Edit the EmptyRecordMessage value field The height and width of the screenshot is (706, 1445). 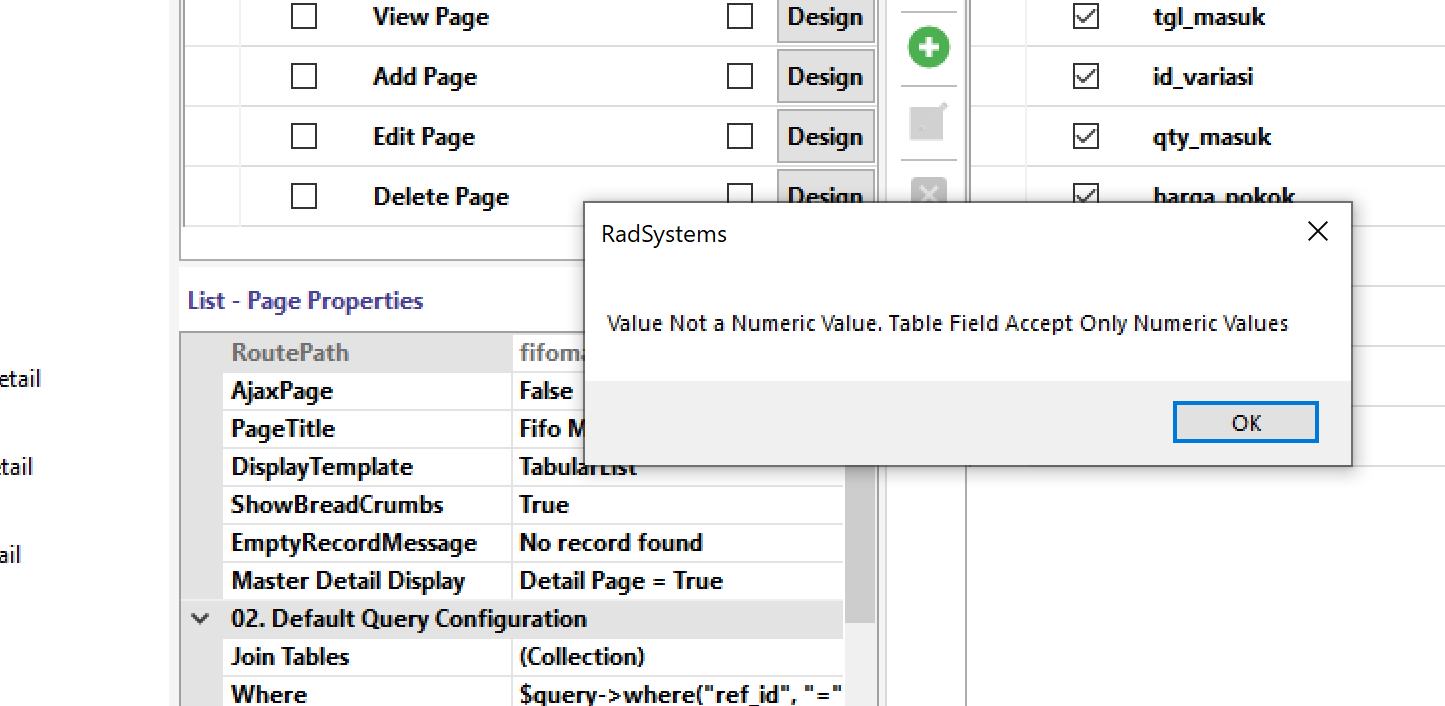[x=676, y=543]
